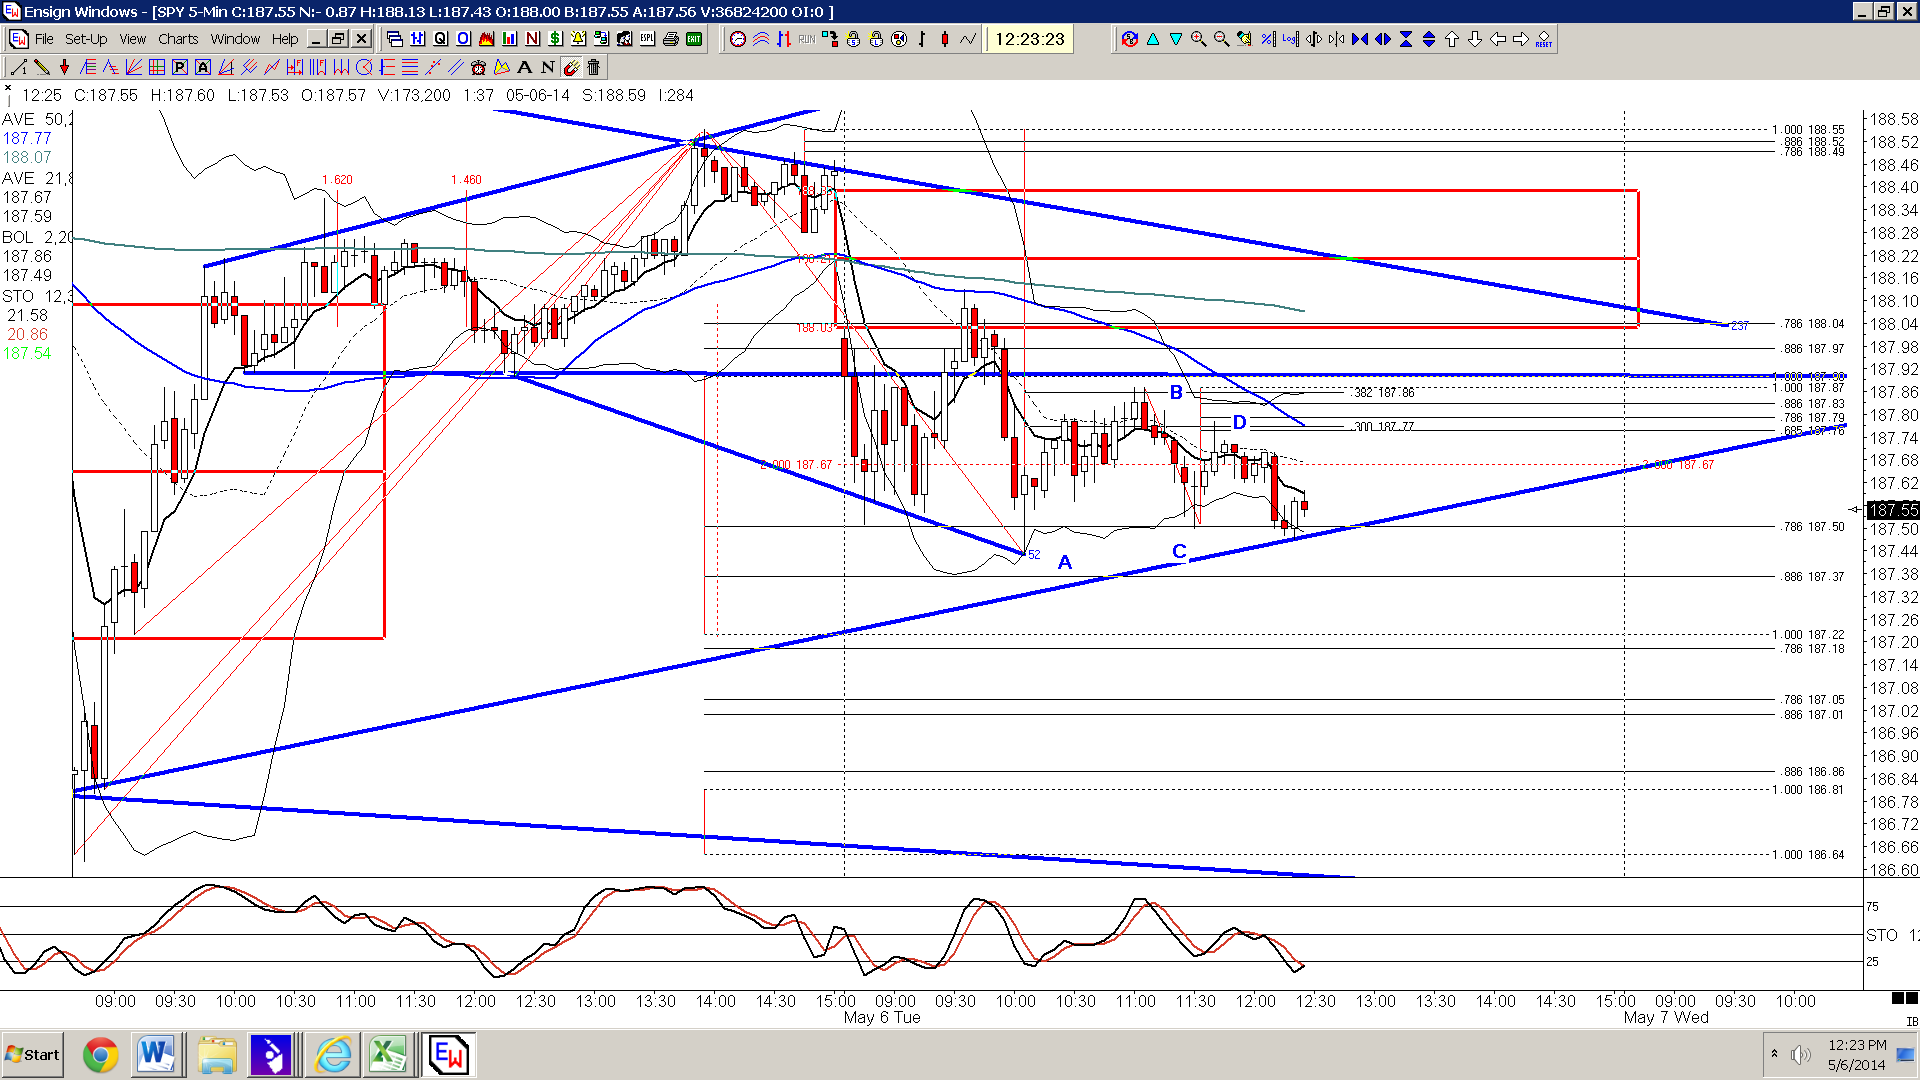The image size is (1920, 1080).
Task: Click the white right arrow scroll icon
Action: [x=1521, y=39]
